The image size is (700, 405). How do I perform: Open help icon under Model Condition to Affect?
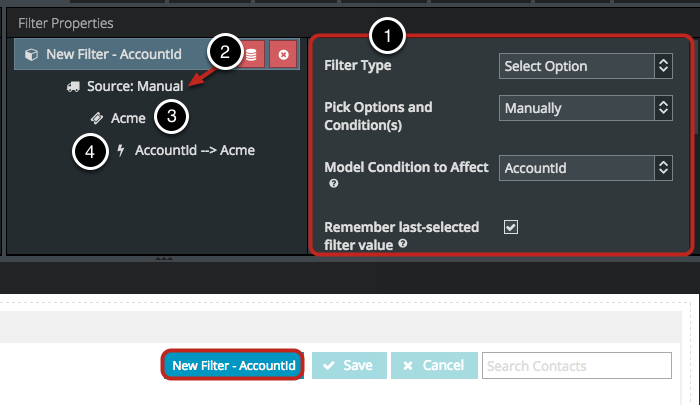(x=333, y=184)
